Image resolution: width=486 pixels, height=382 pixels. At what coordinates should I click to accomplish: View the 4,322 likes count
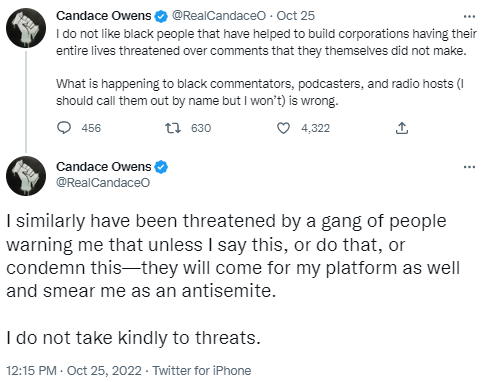[x=316, y=128]
